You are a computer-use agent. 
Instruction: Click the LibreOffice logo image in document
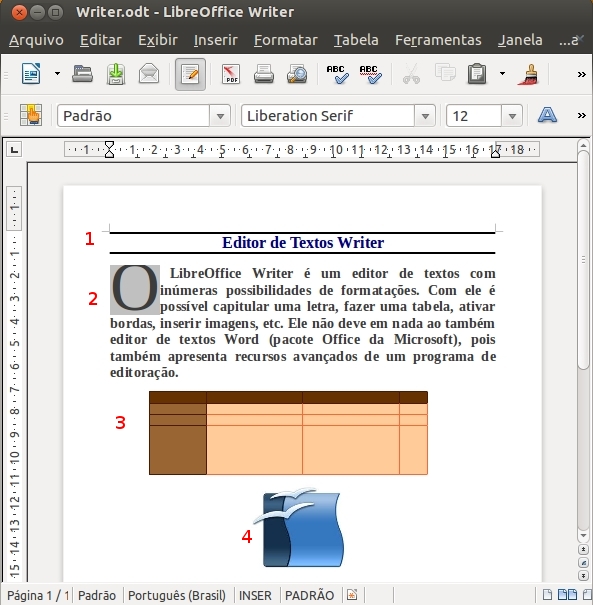(x=301, y=527)
